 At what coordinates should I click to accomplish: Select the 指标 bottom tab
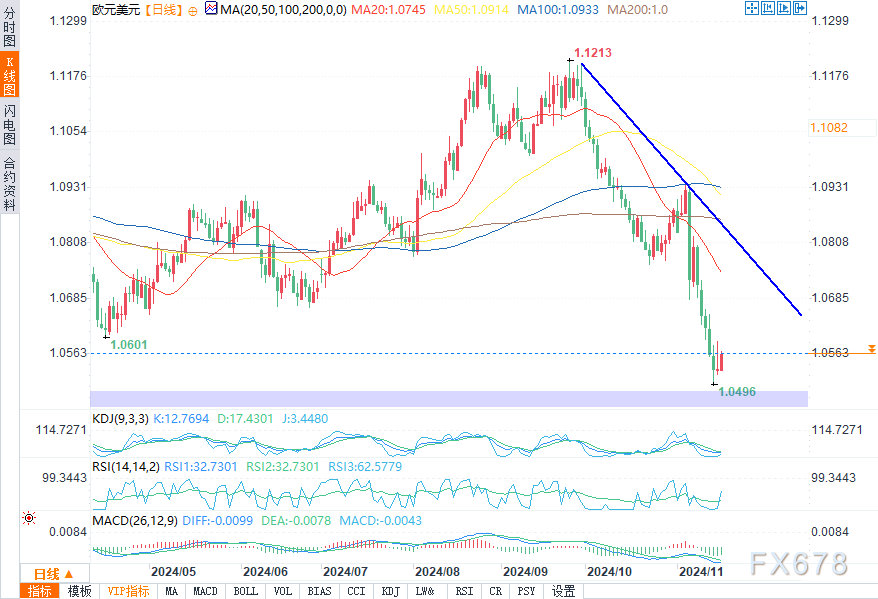click(x=39, y=591)
